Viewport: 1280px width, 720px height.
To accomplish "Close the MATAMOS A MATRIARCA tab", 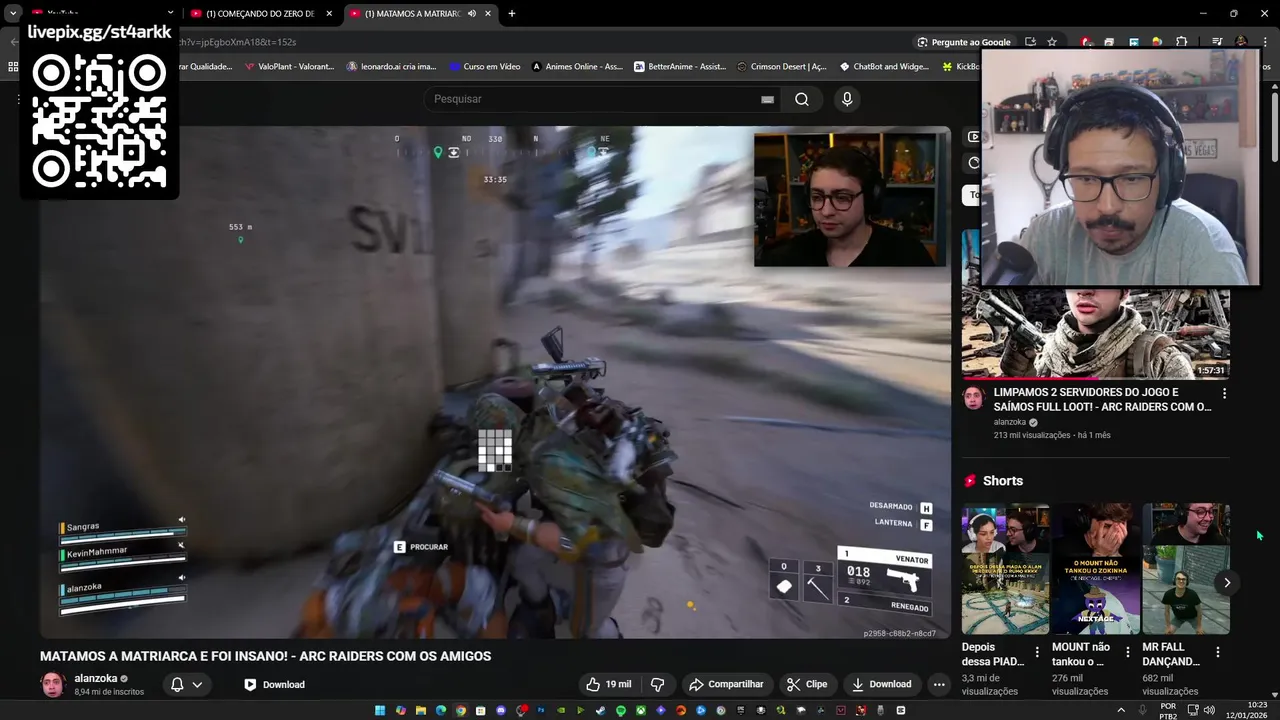I will pos(488,14).
